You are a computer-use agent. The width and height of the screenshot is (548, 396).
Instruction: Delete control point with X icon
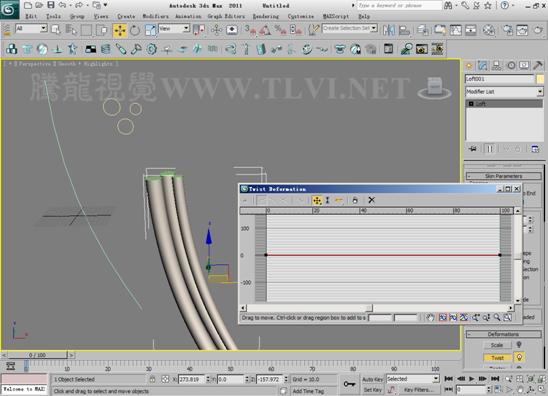[x=372, y=200]
